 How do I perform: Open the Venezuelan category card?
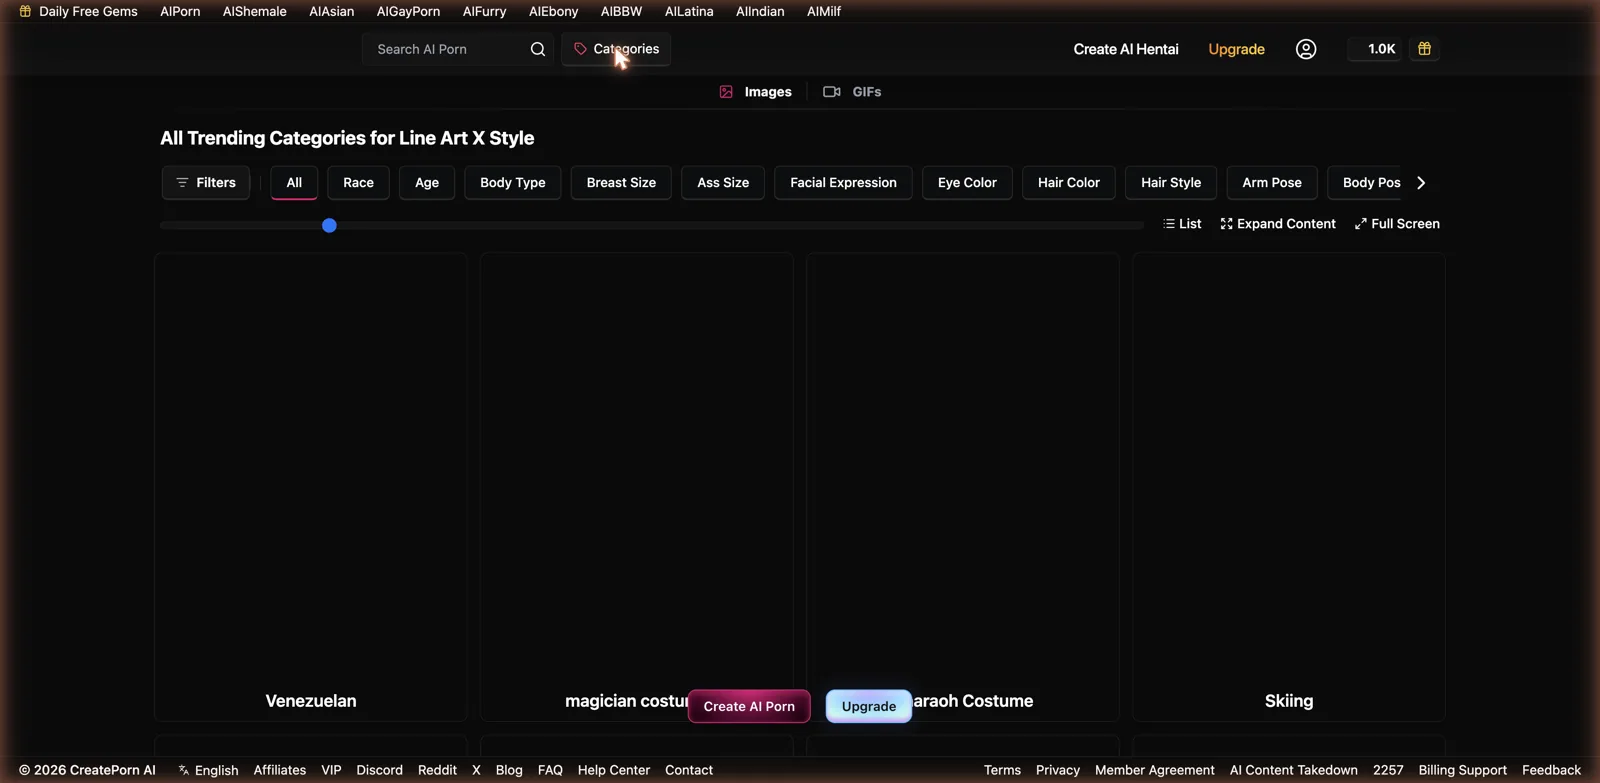click(311, 487)
